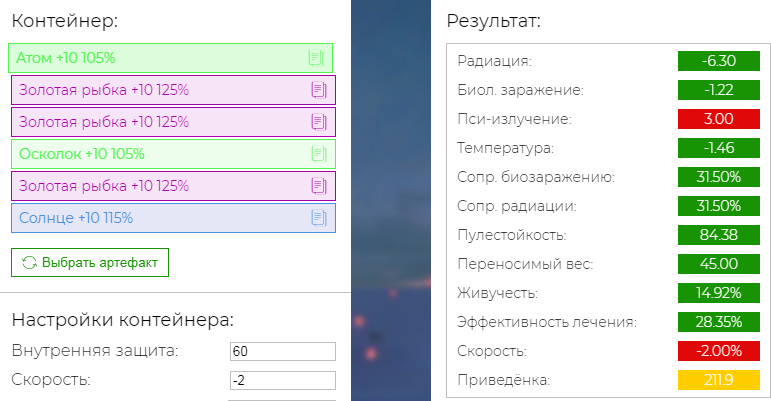Click the Радиация result value -6.30
771x401 pixels.
pyautogui.click(x=719, y=61)
